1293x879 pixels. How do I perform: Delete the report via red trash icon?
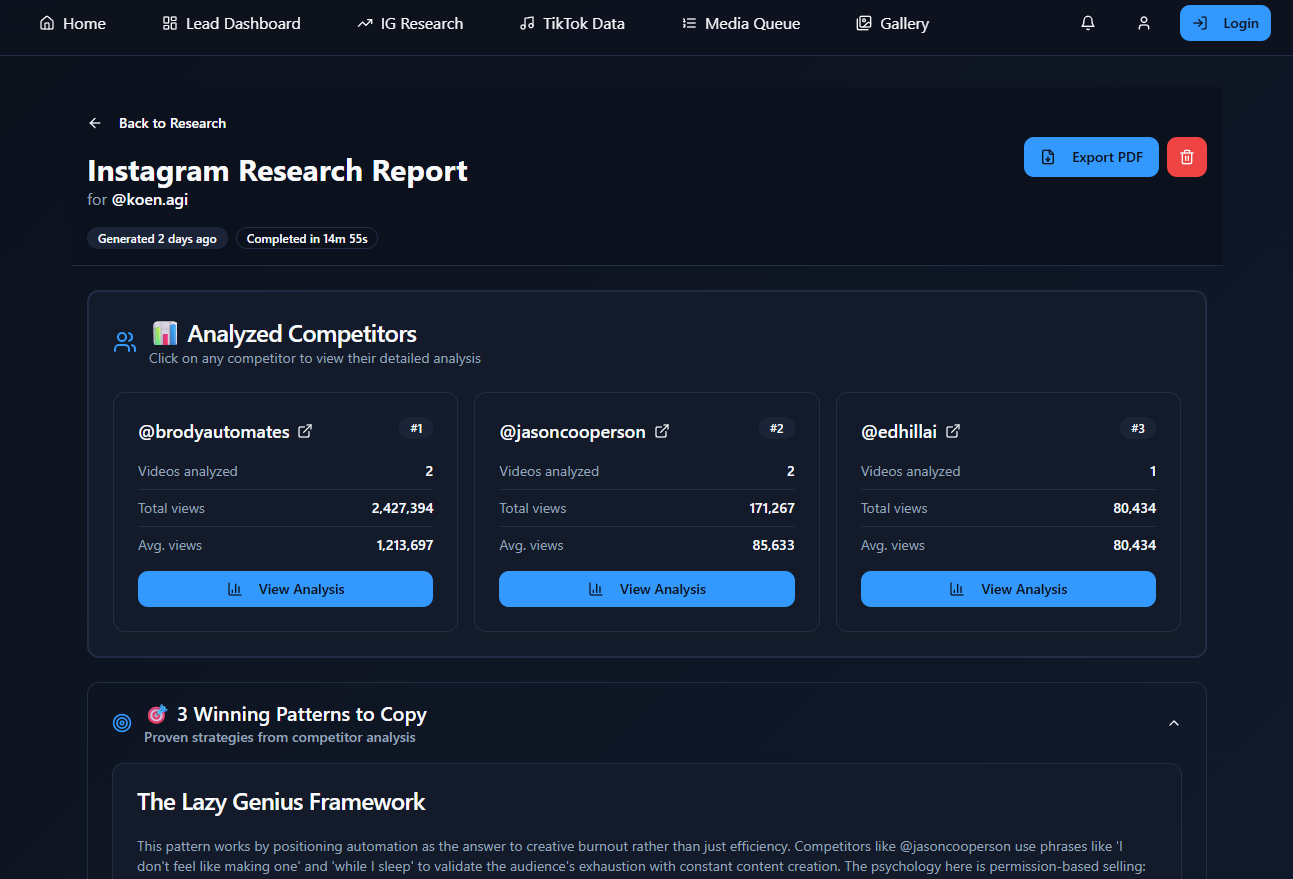(x=1186, y=157)
